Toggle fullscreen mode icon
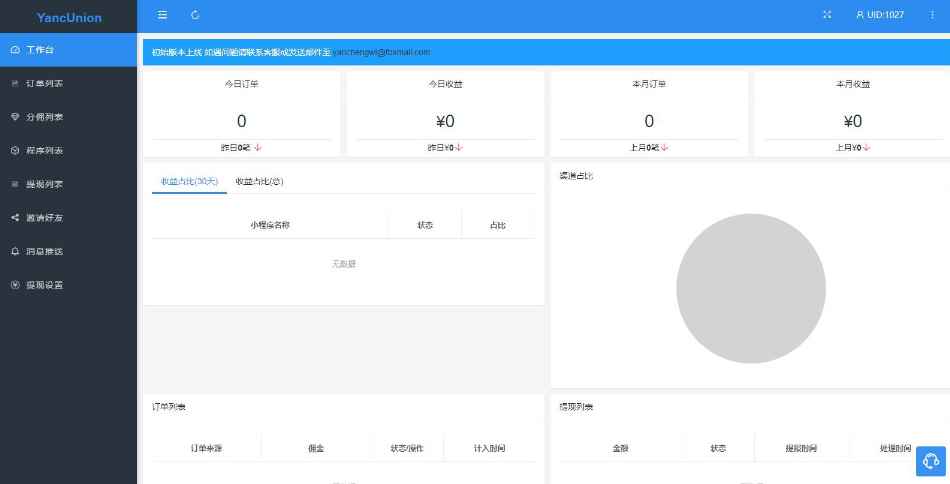Screen dimensions: 950x484 tap(827, 15)
